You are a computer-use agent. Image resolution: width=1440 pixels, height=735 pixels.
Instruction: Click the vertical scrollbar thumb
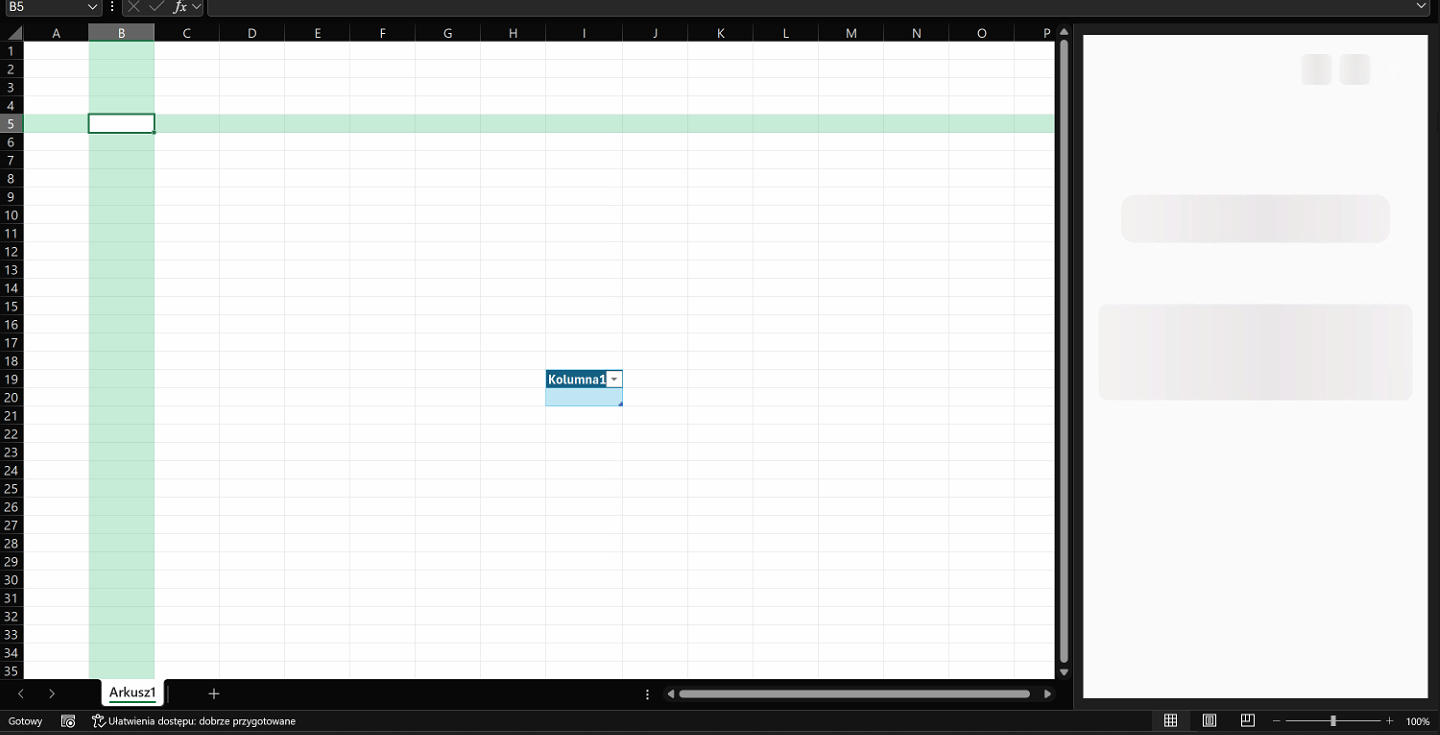[1064, 352]
